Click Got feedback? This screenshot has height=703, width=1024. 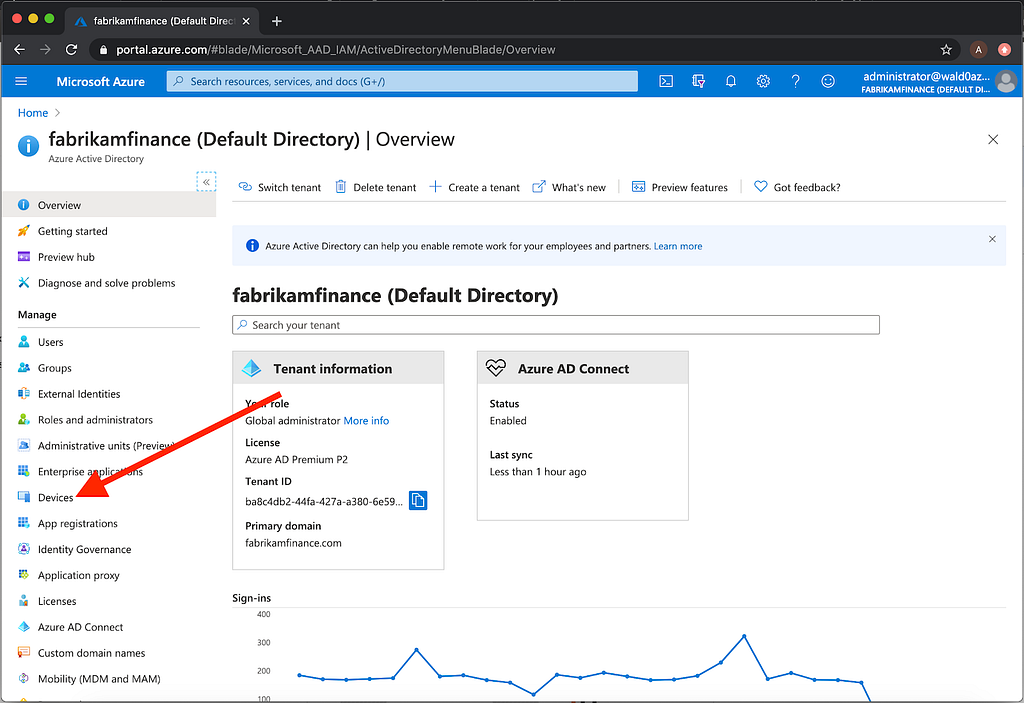[x=797, y=188]
